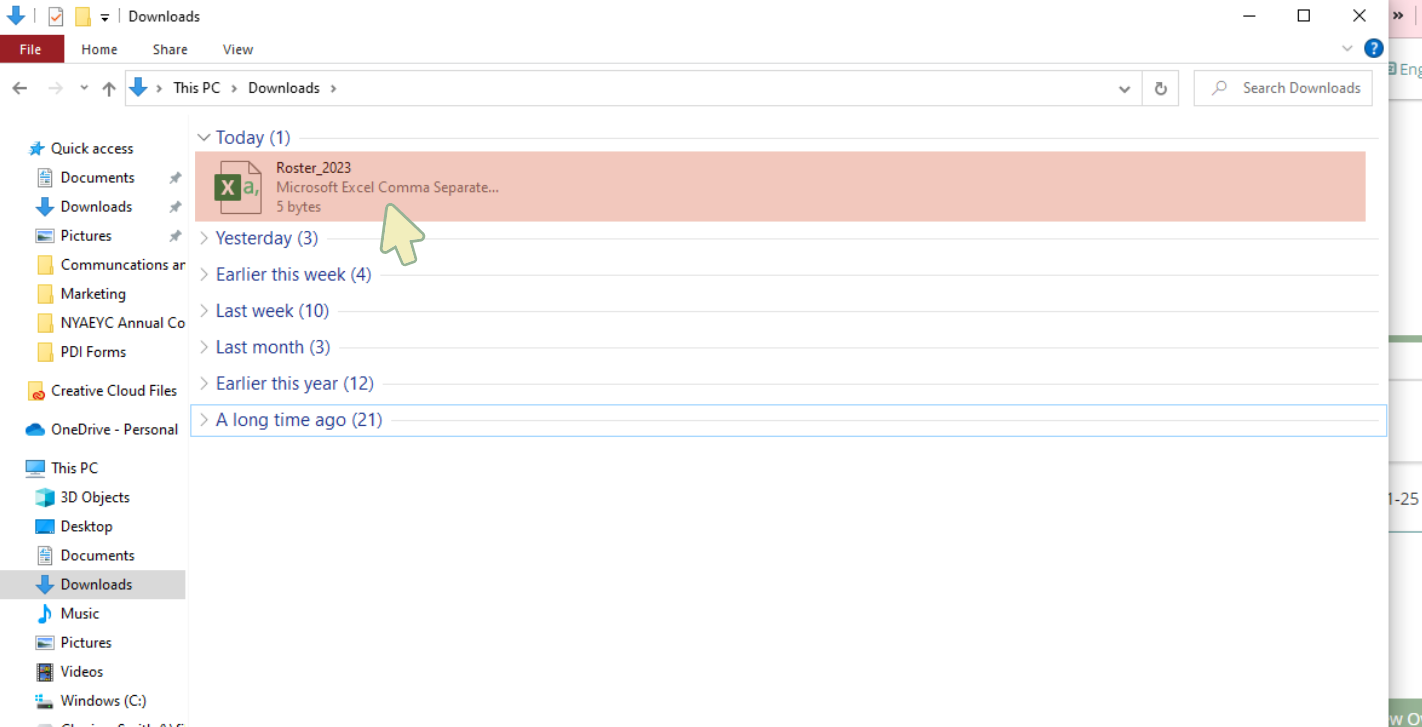The image size is (1422, 727).
Task: Expand the Last week (10) group
Action: 204,311
